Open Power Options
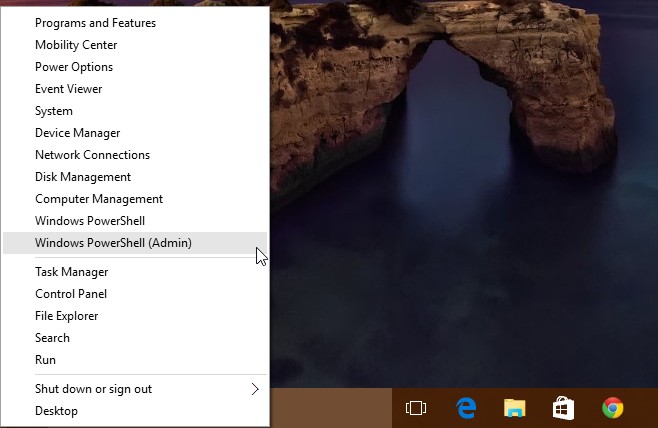The image size is (658, 428). (135, 67)
